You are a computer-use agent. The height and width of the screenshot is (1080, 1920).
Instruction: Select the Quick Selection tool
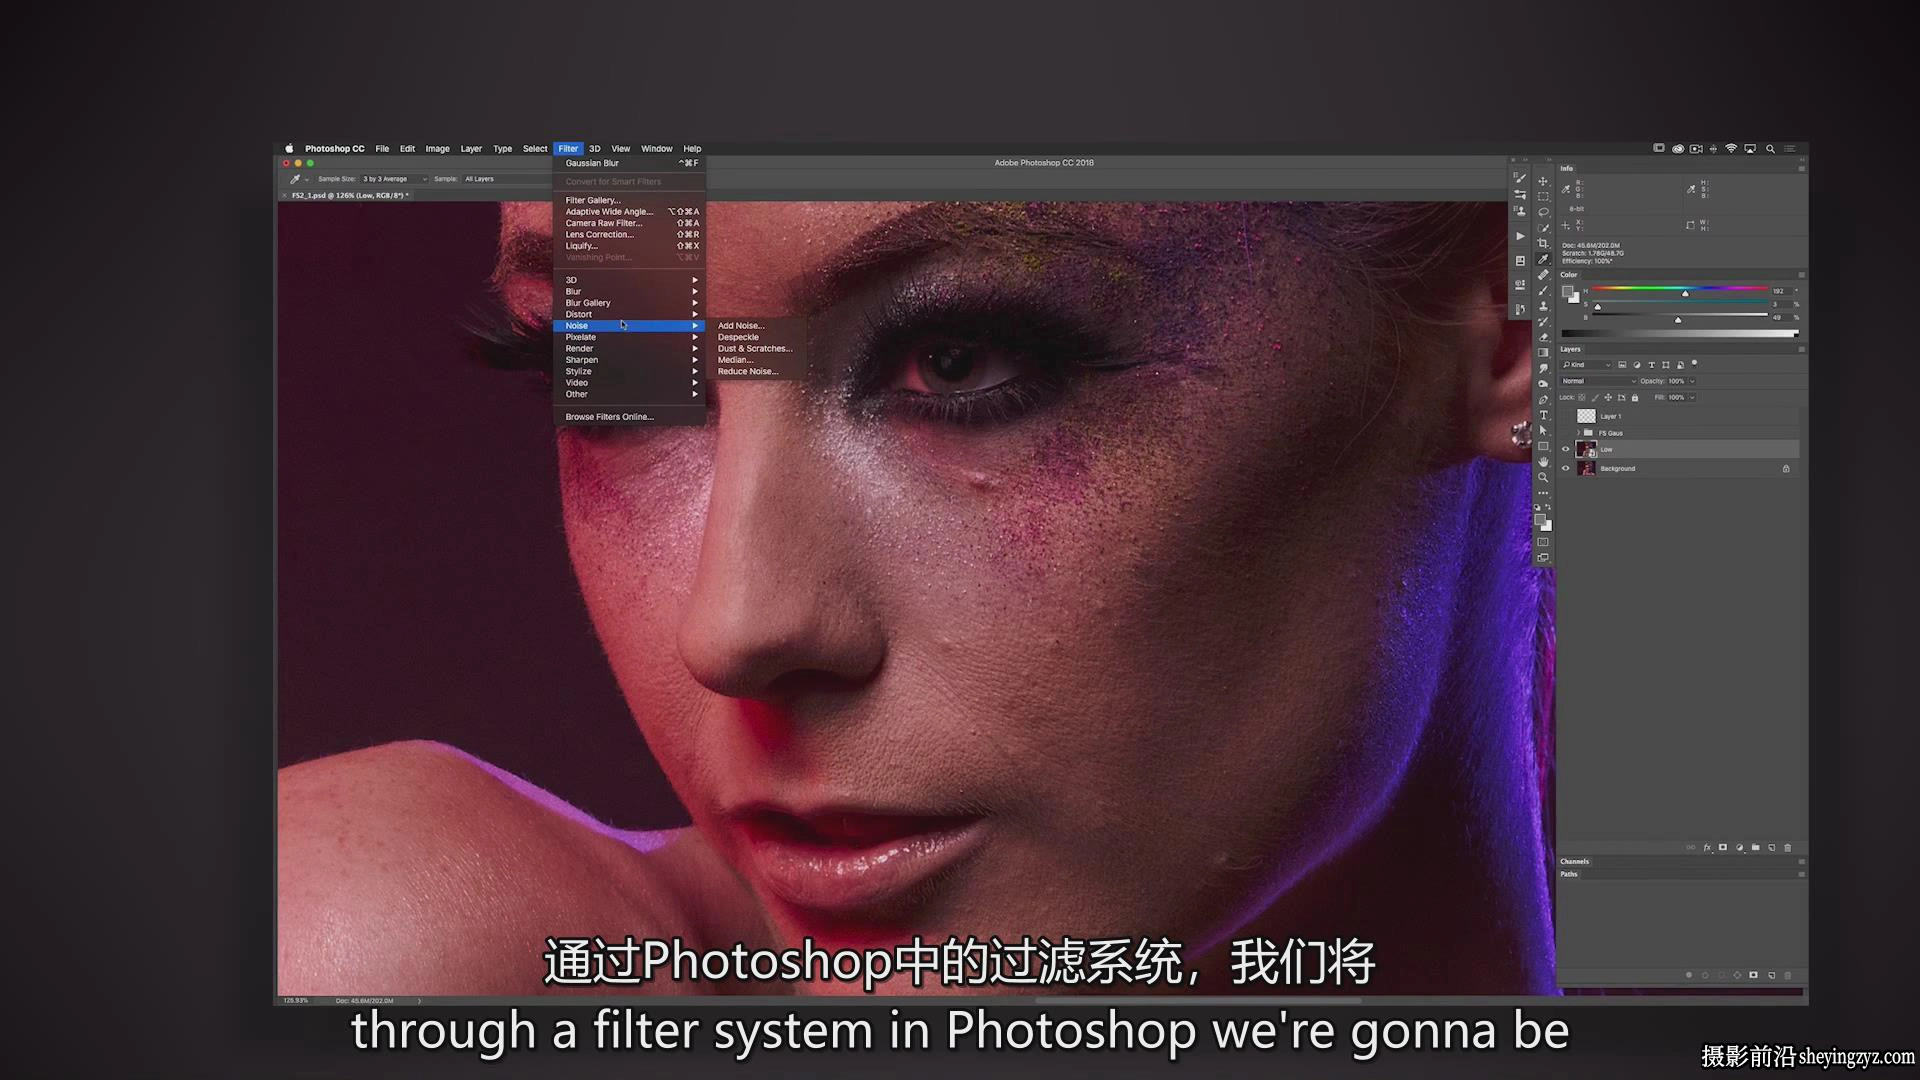[1543, 228]
